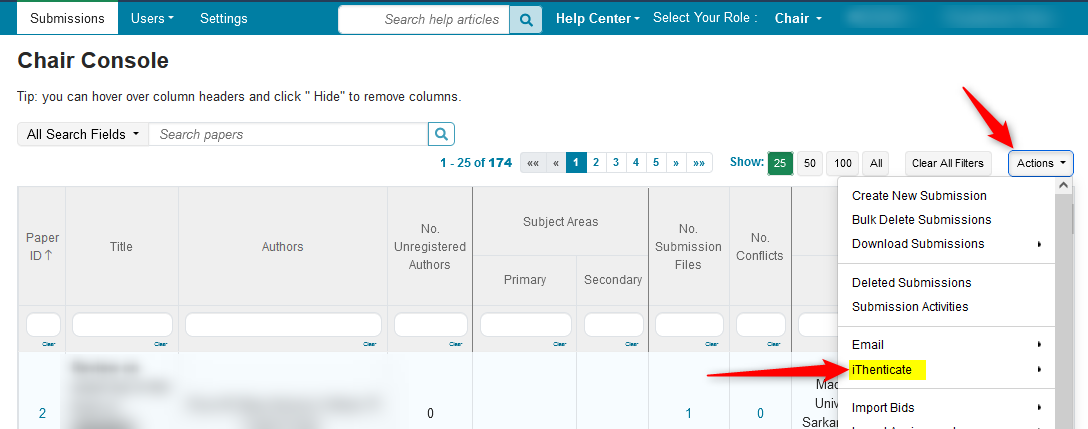The height and width of the screenshot is (429, 1088).
Task: Sort by Paper ID column arrow
Action: [x=49, y=255]
